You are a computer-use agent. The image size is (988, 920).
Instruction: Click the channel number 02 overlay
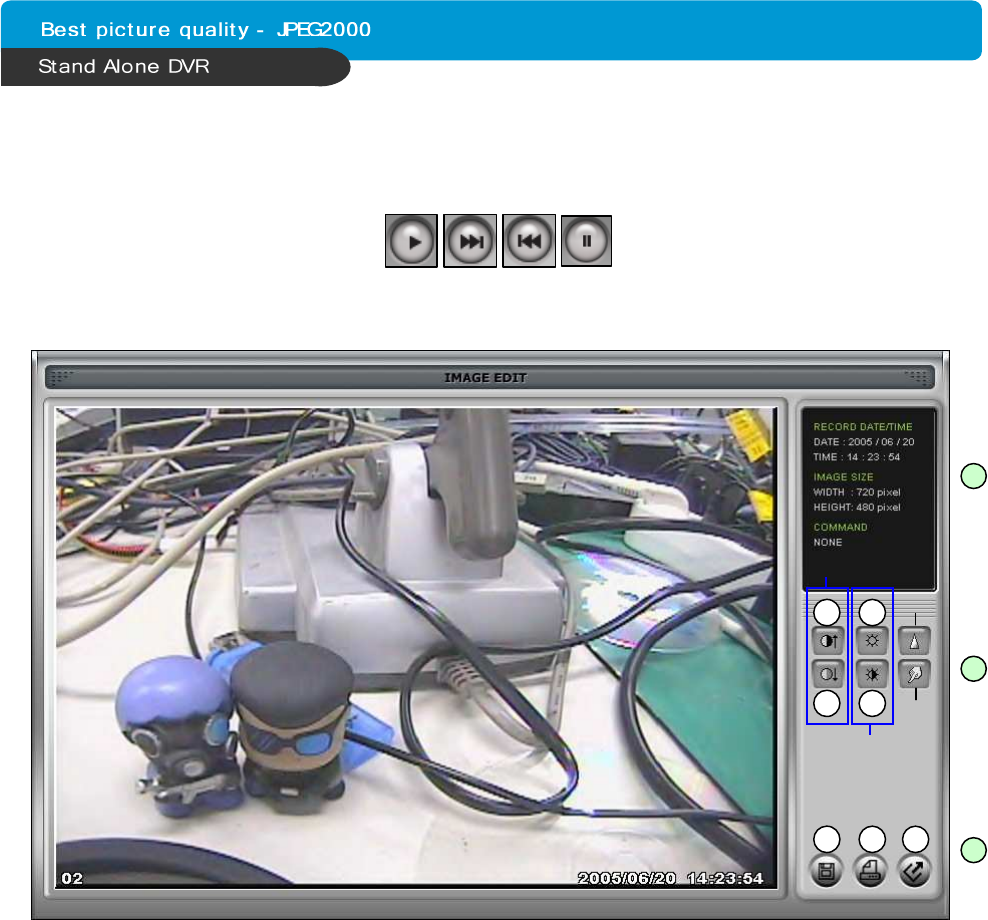[72, 878]
